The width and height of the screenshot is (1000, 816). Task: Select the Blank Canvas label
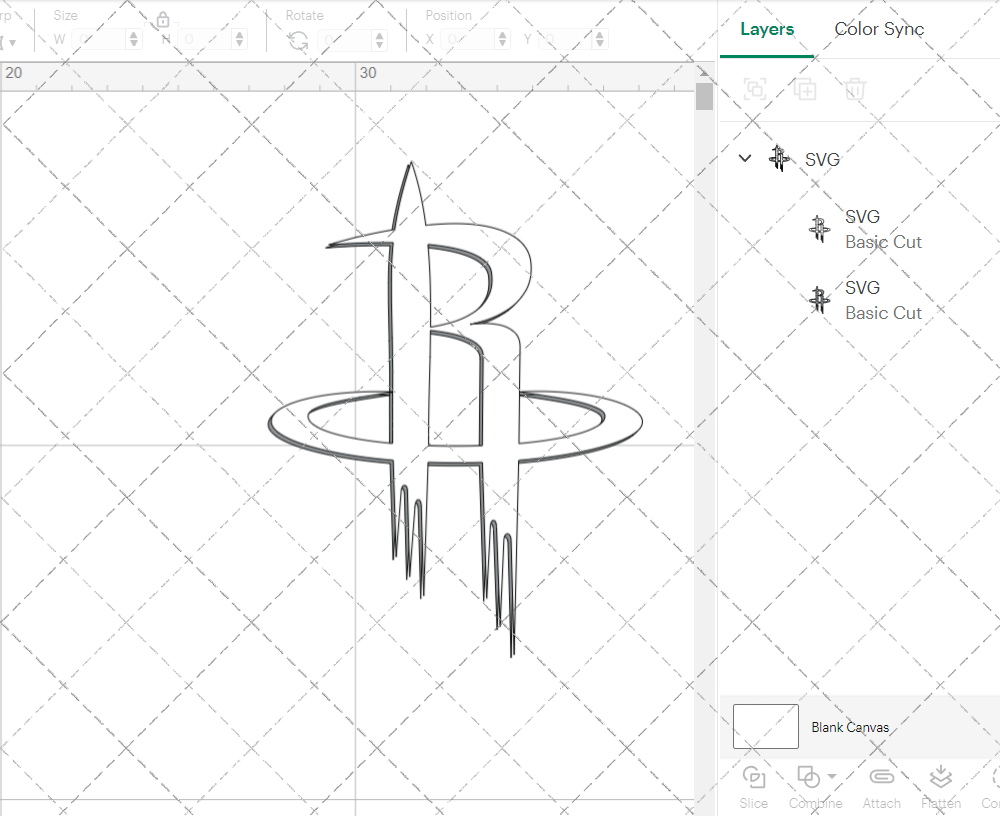coord(849,727)
